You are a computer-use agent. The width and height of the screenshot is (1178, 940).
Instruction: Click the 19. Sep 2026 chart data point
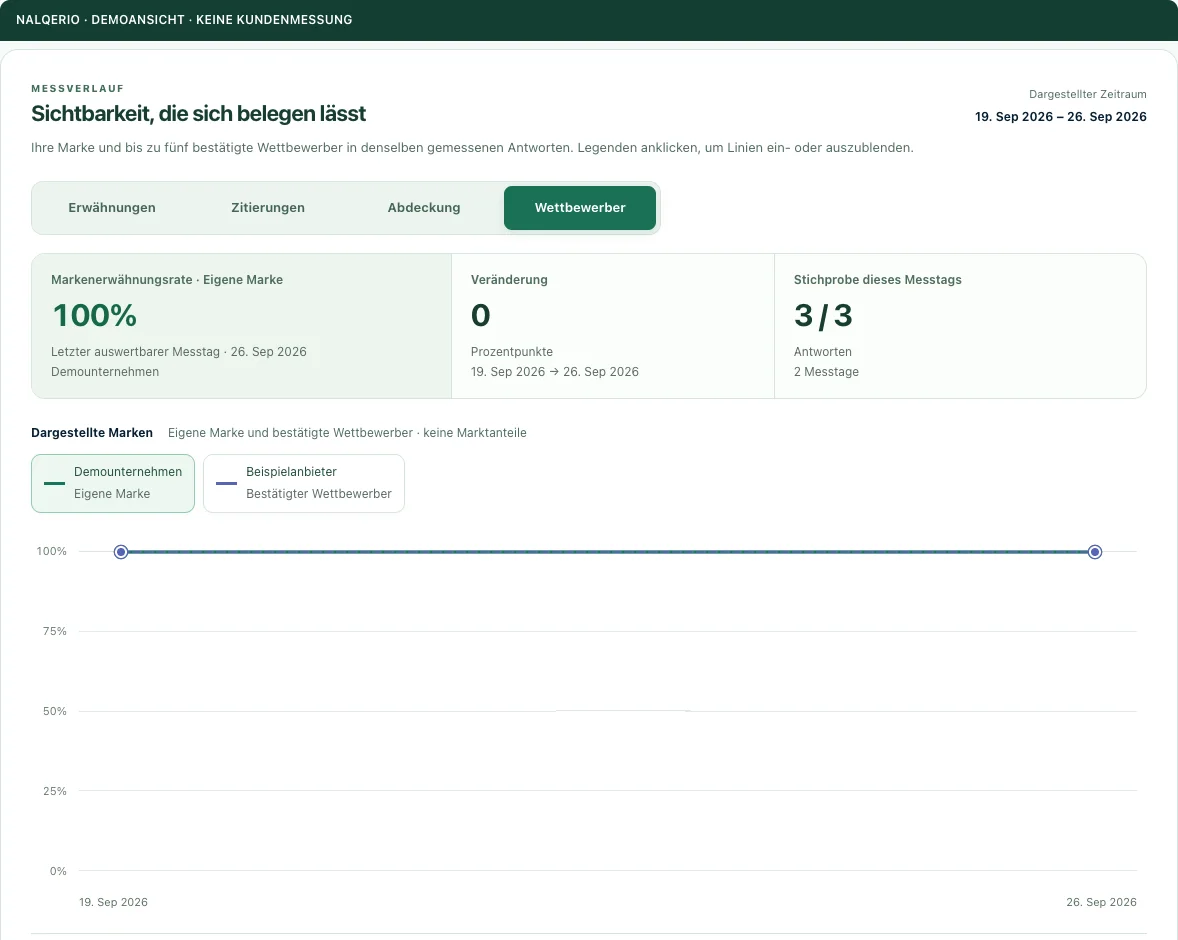click(121, 552)
